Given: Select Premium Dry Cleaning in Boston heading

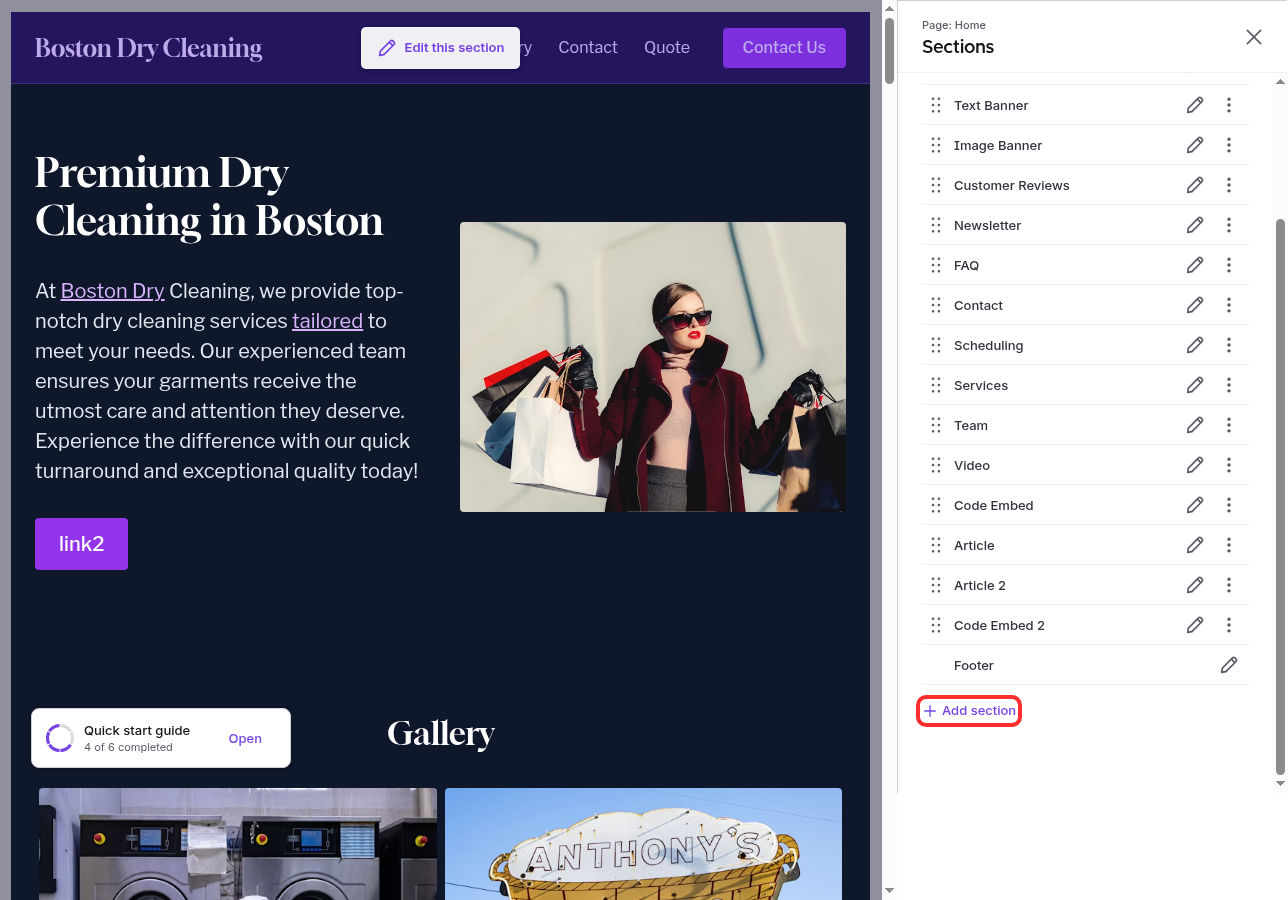Looking at the screenshot, I should click(x=209, y=197).
